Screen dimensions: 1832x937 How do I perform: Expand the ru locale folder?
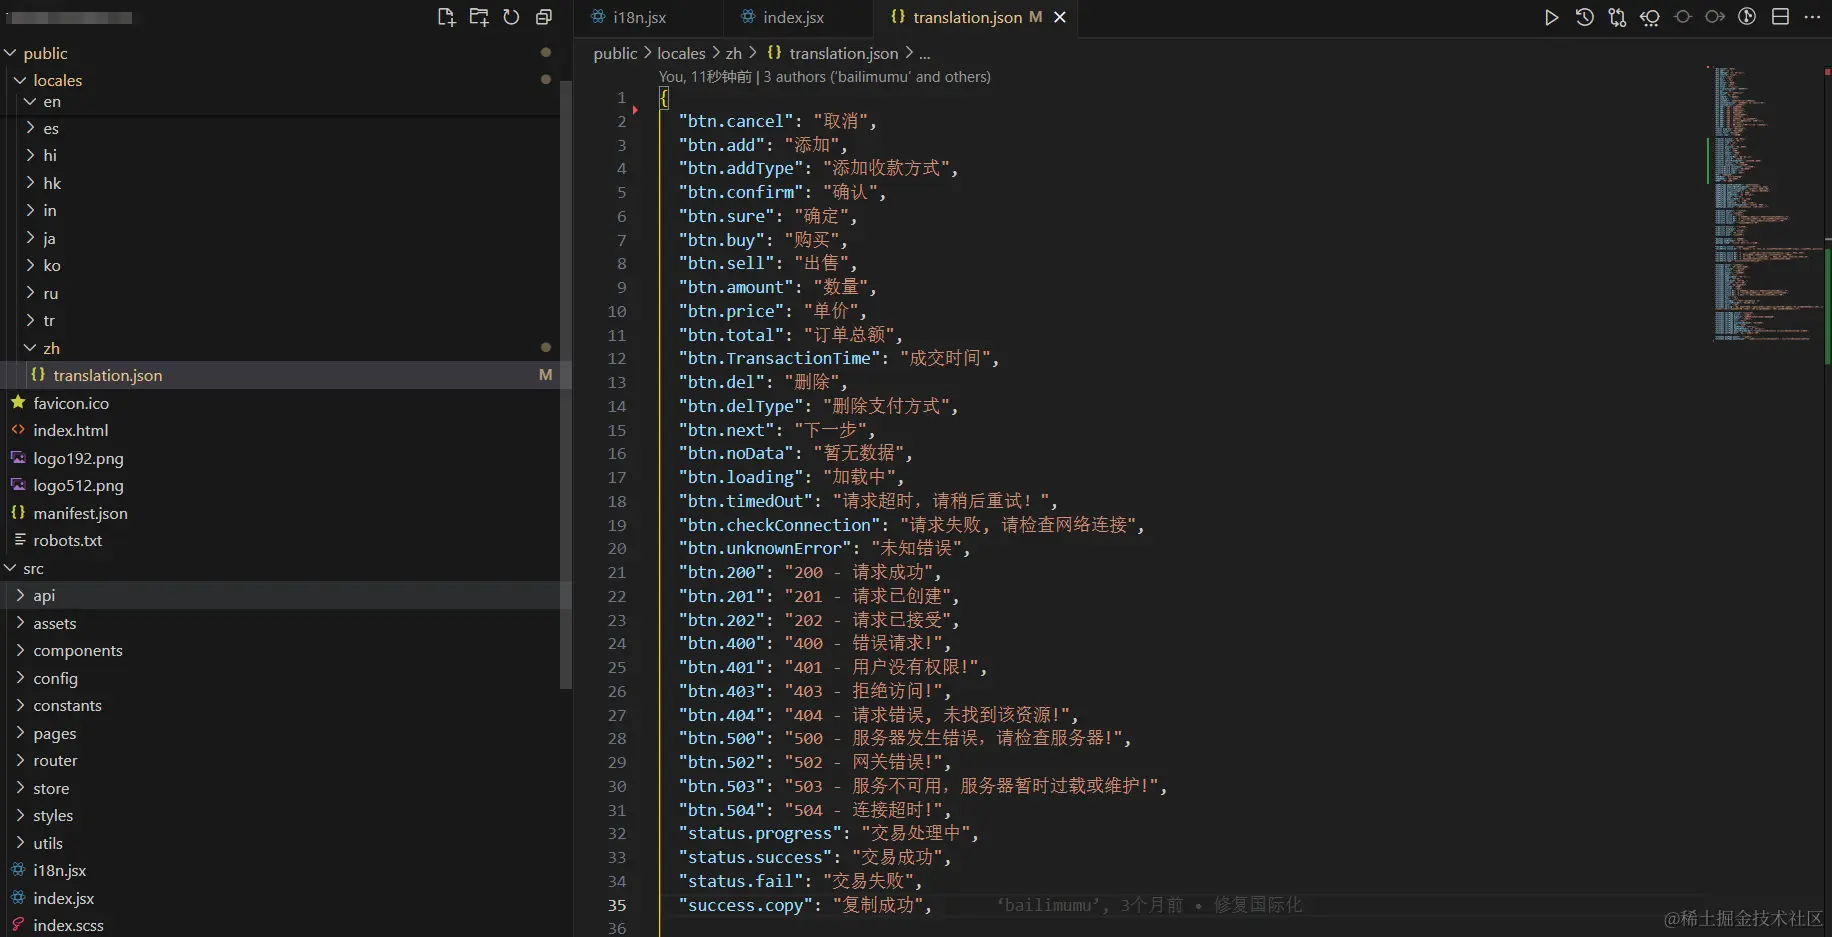(x=30, y=293)
